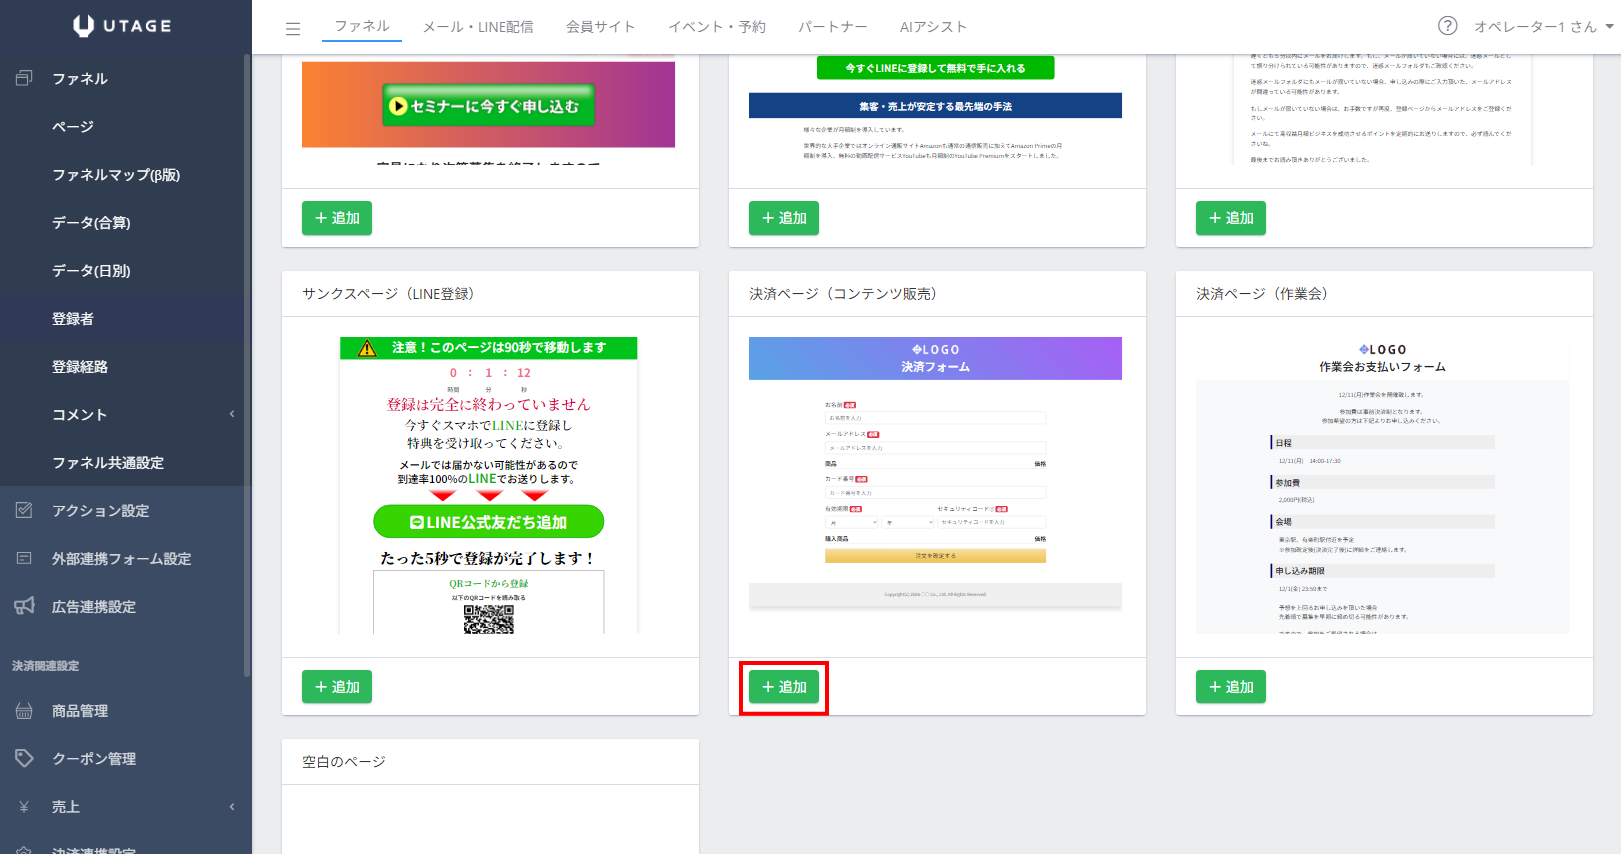Open the help question mark icon
The width and height of the screenshot is (1621, 854).
click(1447, 26)
